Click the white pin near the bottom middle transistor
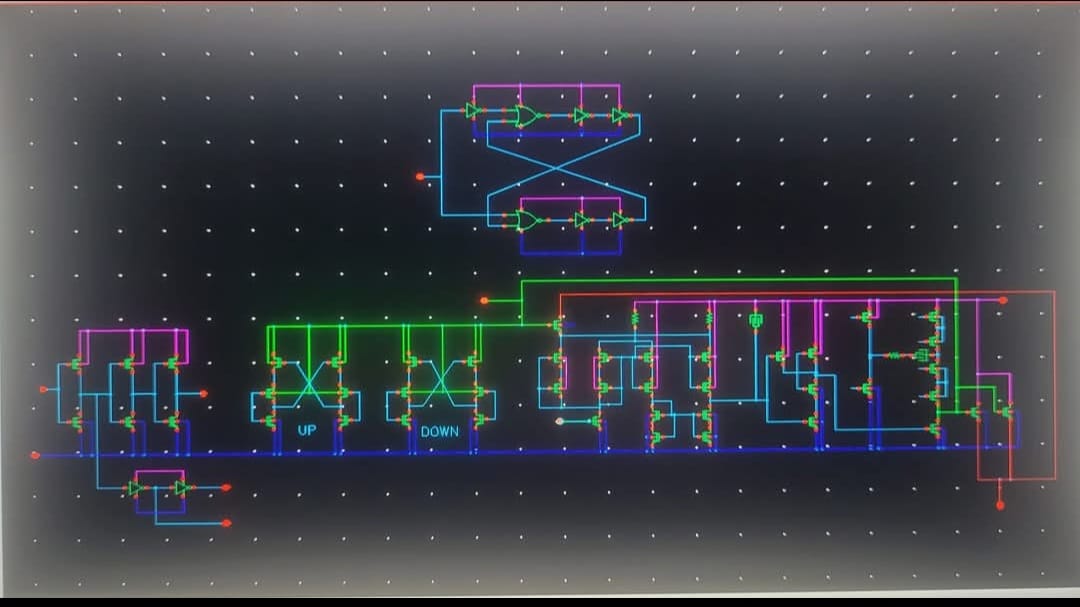 point(559,421)
